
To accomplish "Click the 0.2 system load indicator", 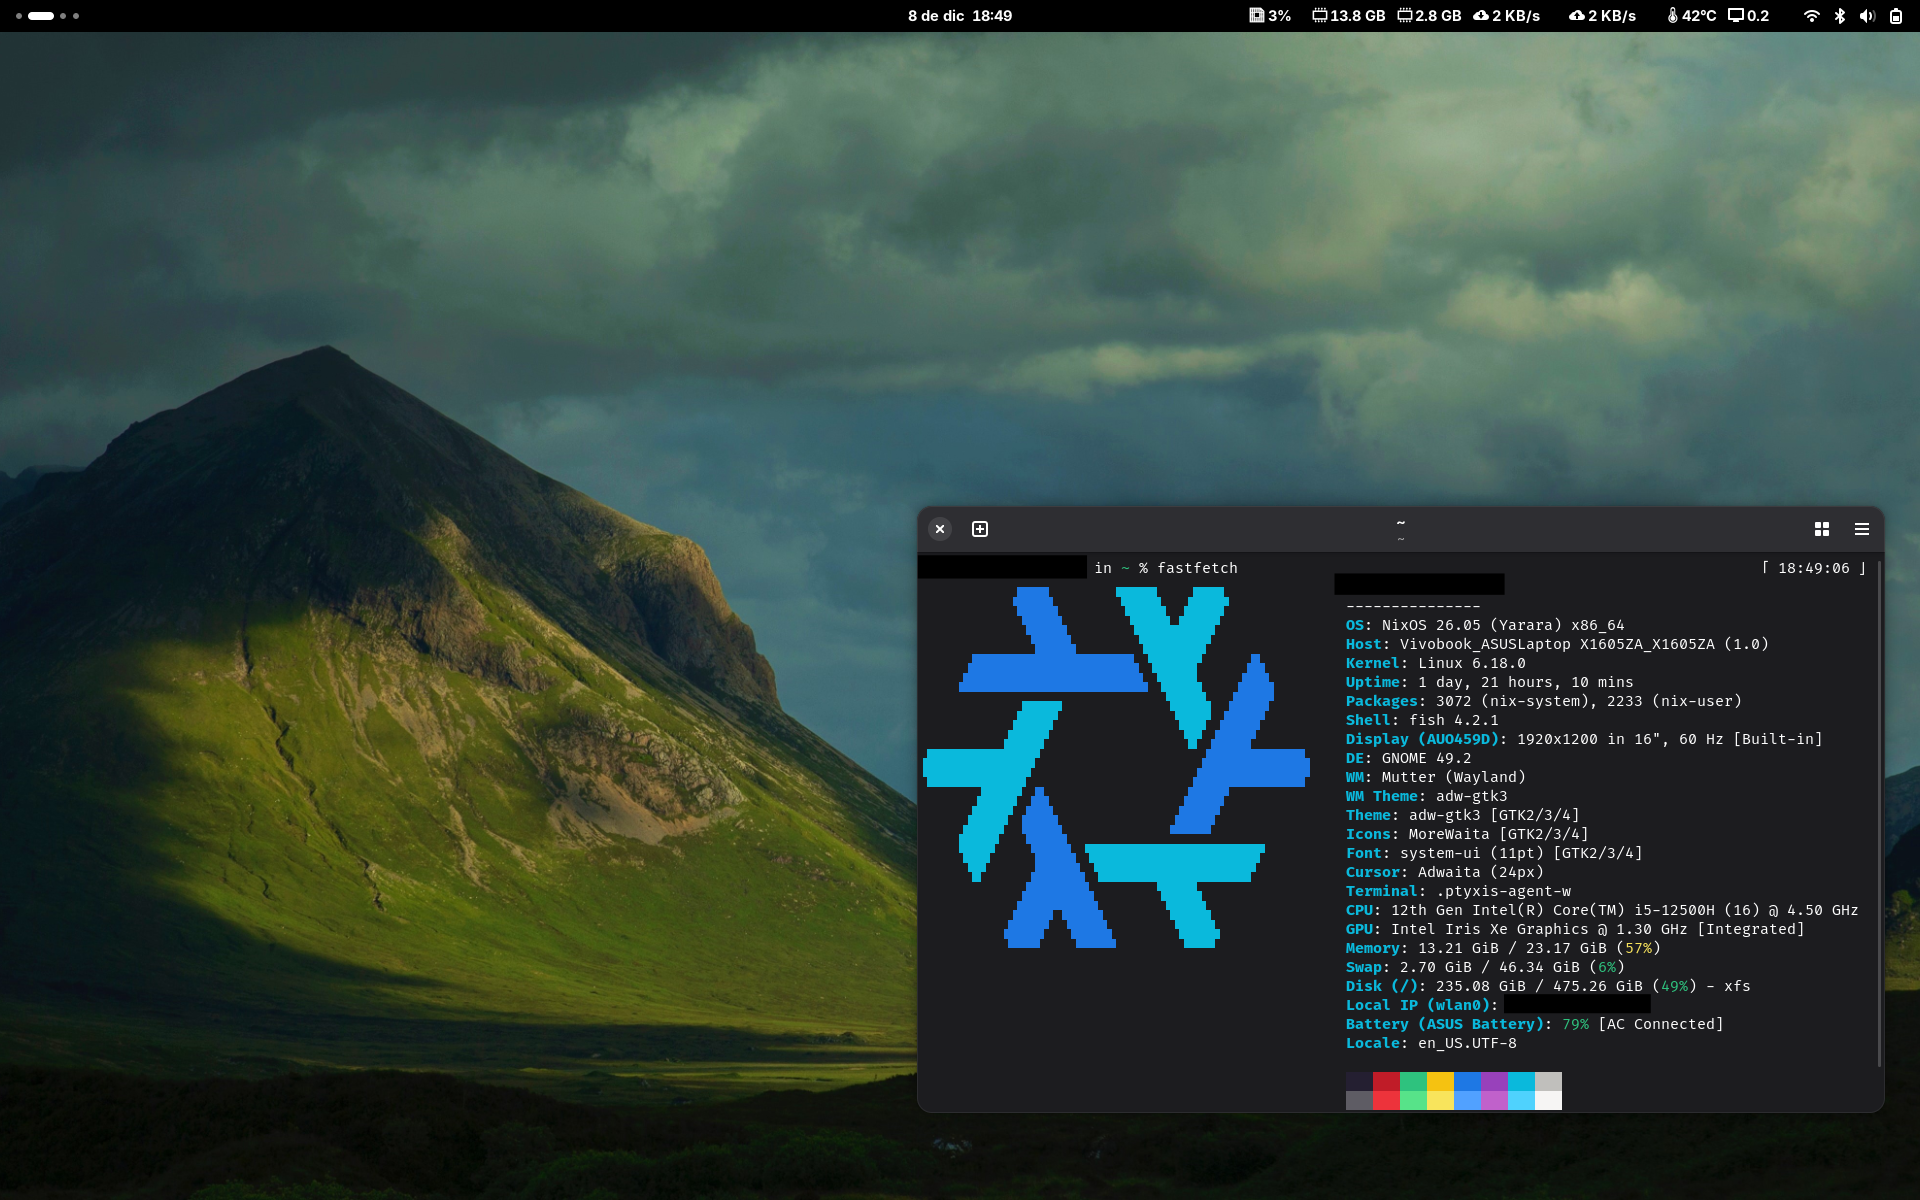I will coord(1749,16).
